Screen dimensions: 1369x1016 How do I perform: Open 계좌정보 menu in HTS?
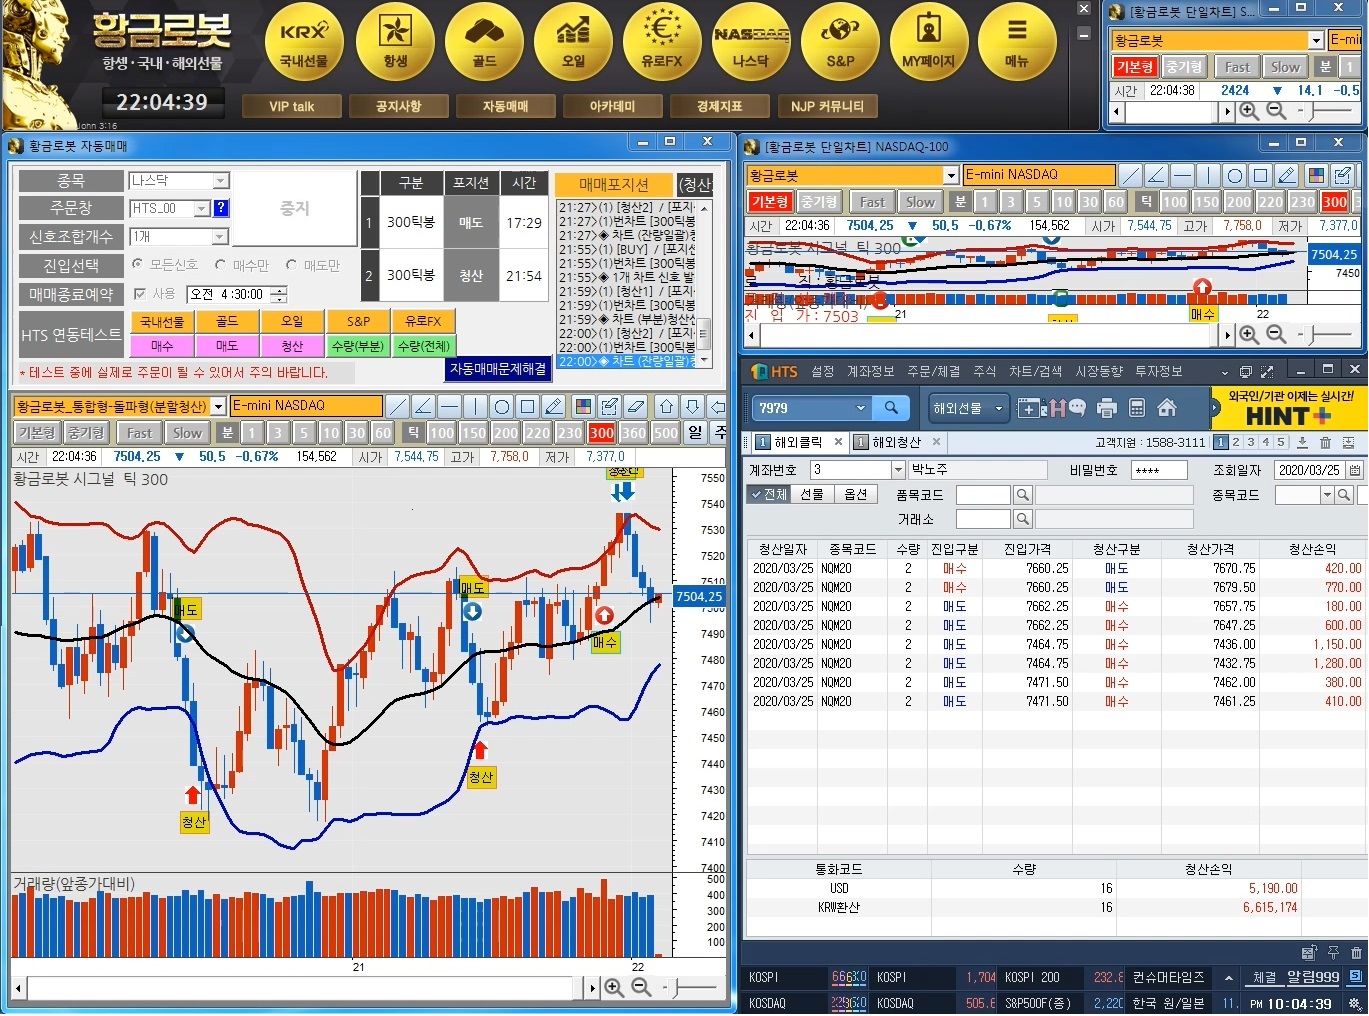click(870, 371)
